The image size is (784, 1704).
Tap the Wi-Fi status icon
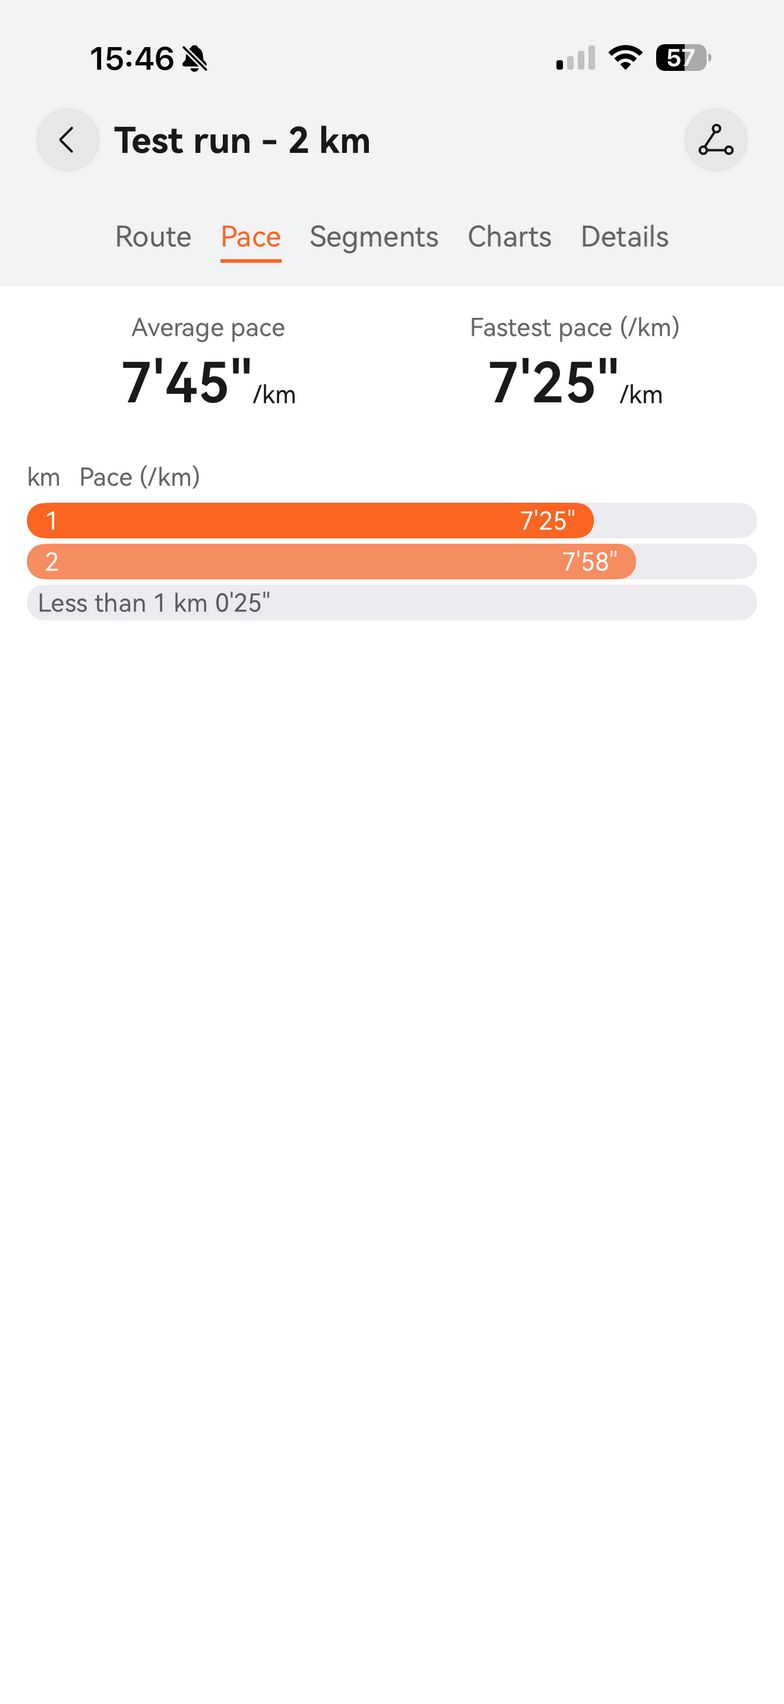(x=625, y=58)
